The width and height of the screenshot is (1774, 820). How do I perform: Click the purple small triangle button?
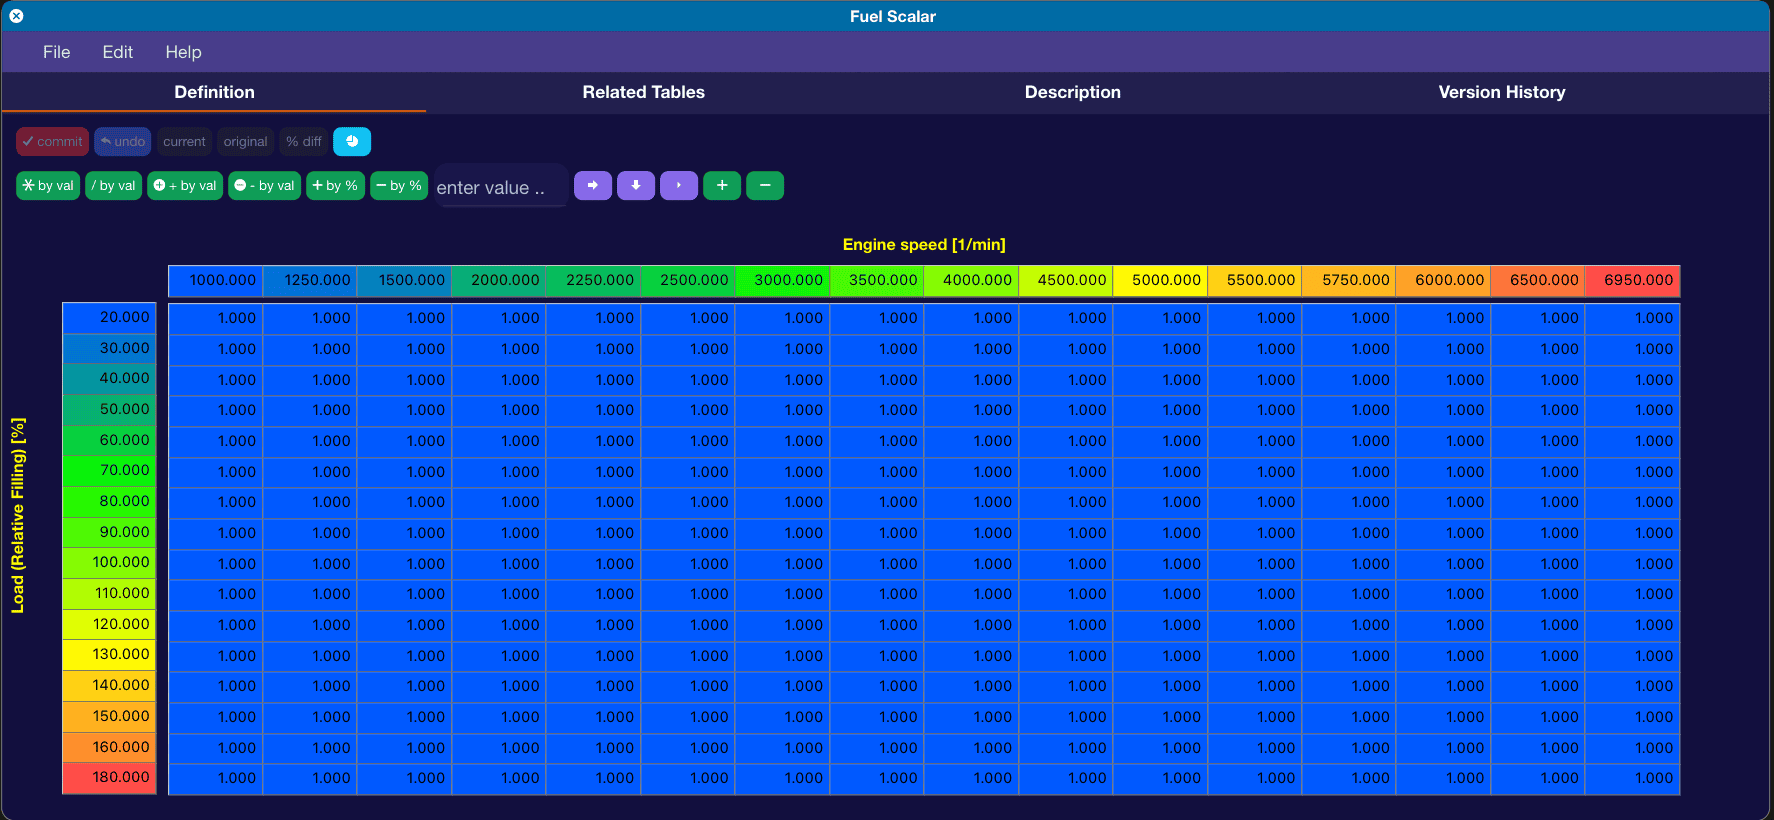tap(679, 185)
